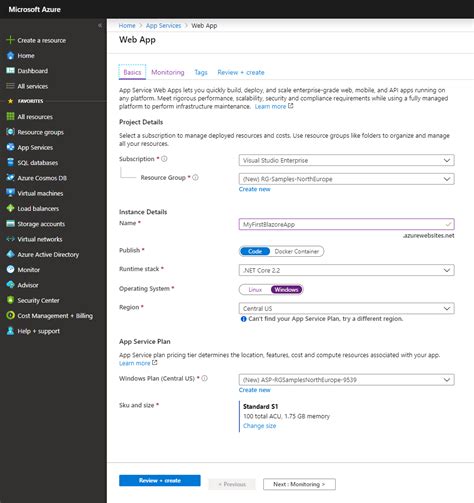The image size is (474, 503).
Task: Click the All resources grid icon
Action: 10,117
